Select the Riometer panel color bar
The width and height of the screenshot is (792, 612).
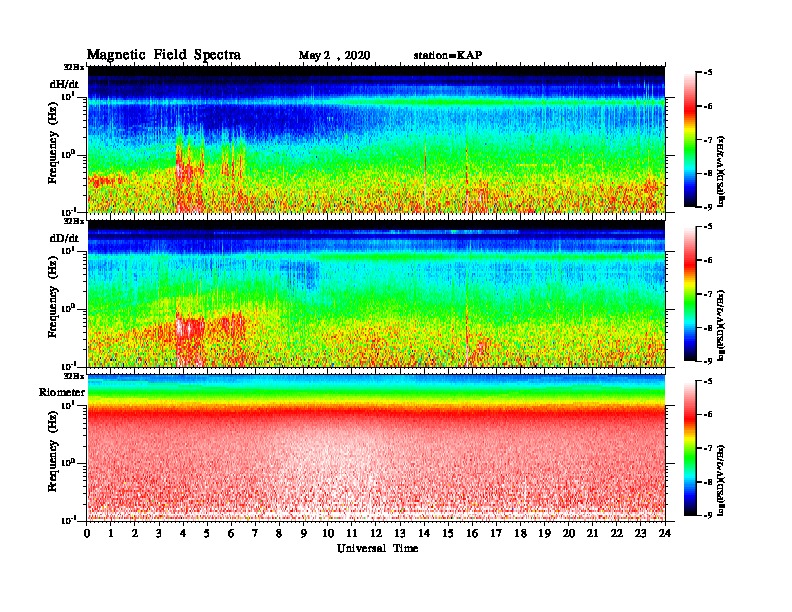[690, 448]
